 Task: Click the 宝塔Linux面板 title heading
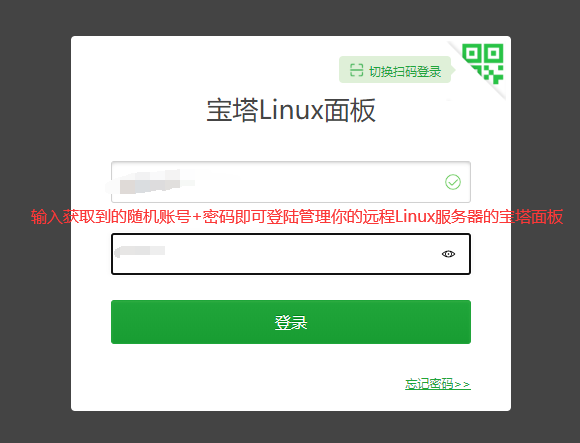[x=291, y=110]
